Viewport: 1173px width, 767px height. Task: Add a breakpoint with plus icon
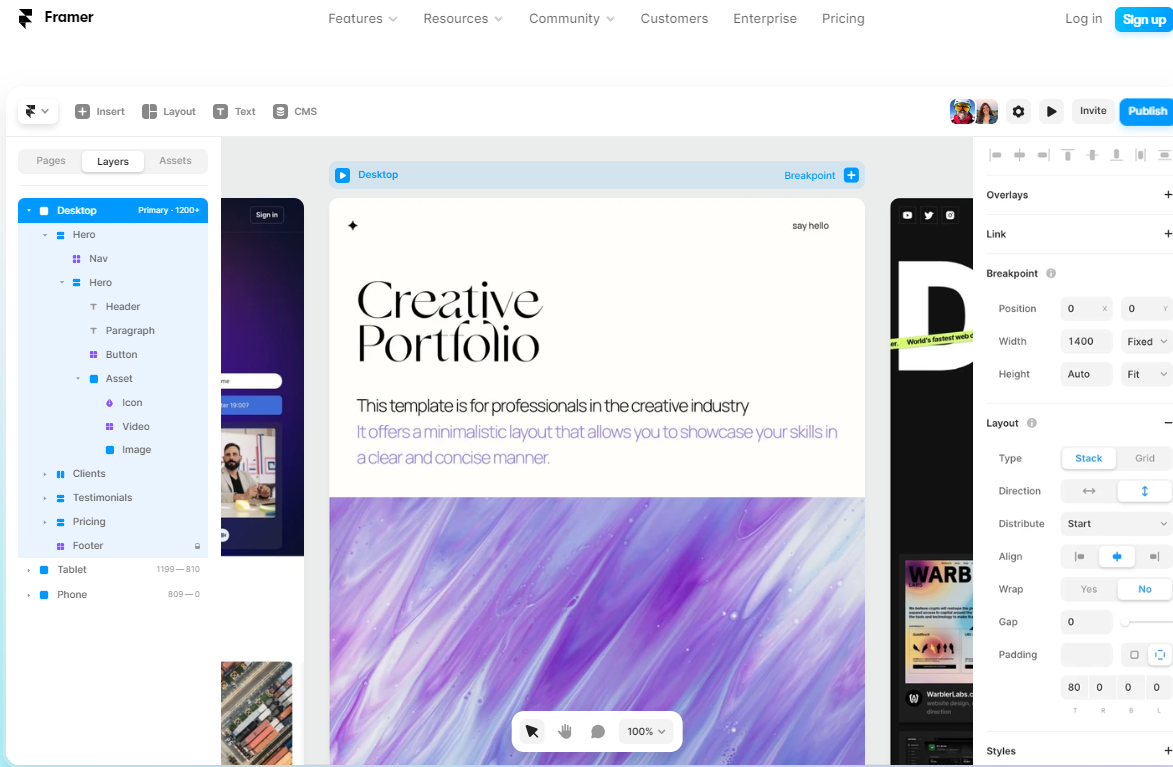(x=851, y=175)
